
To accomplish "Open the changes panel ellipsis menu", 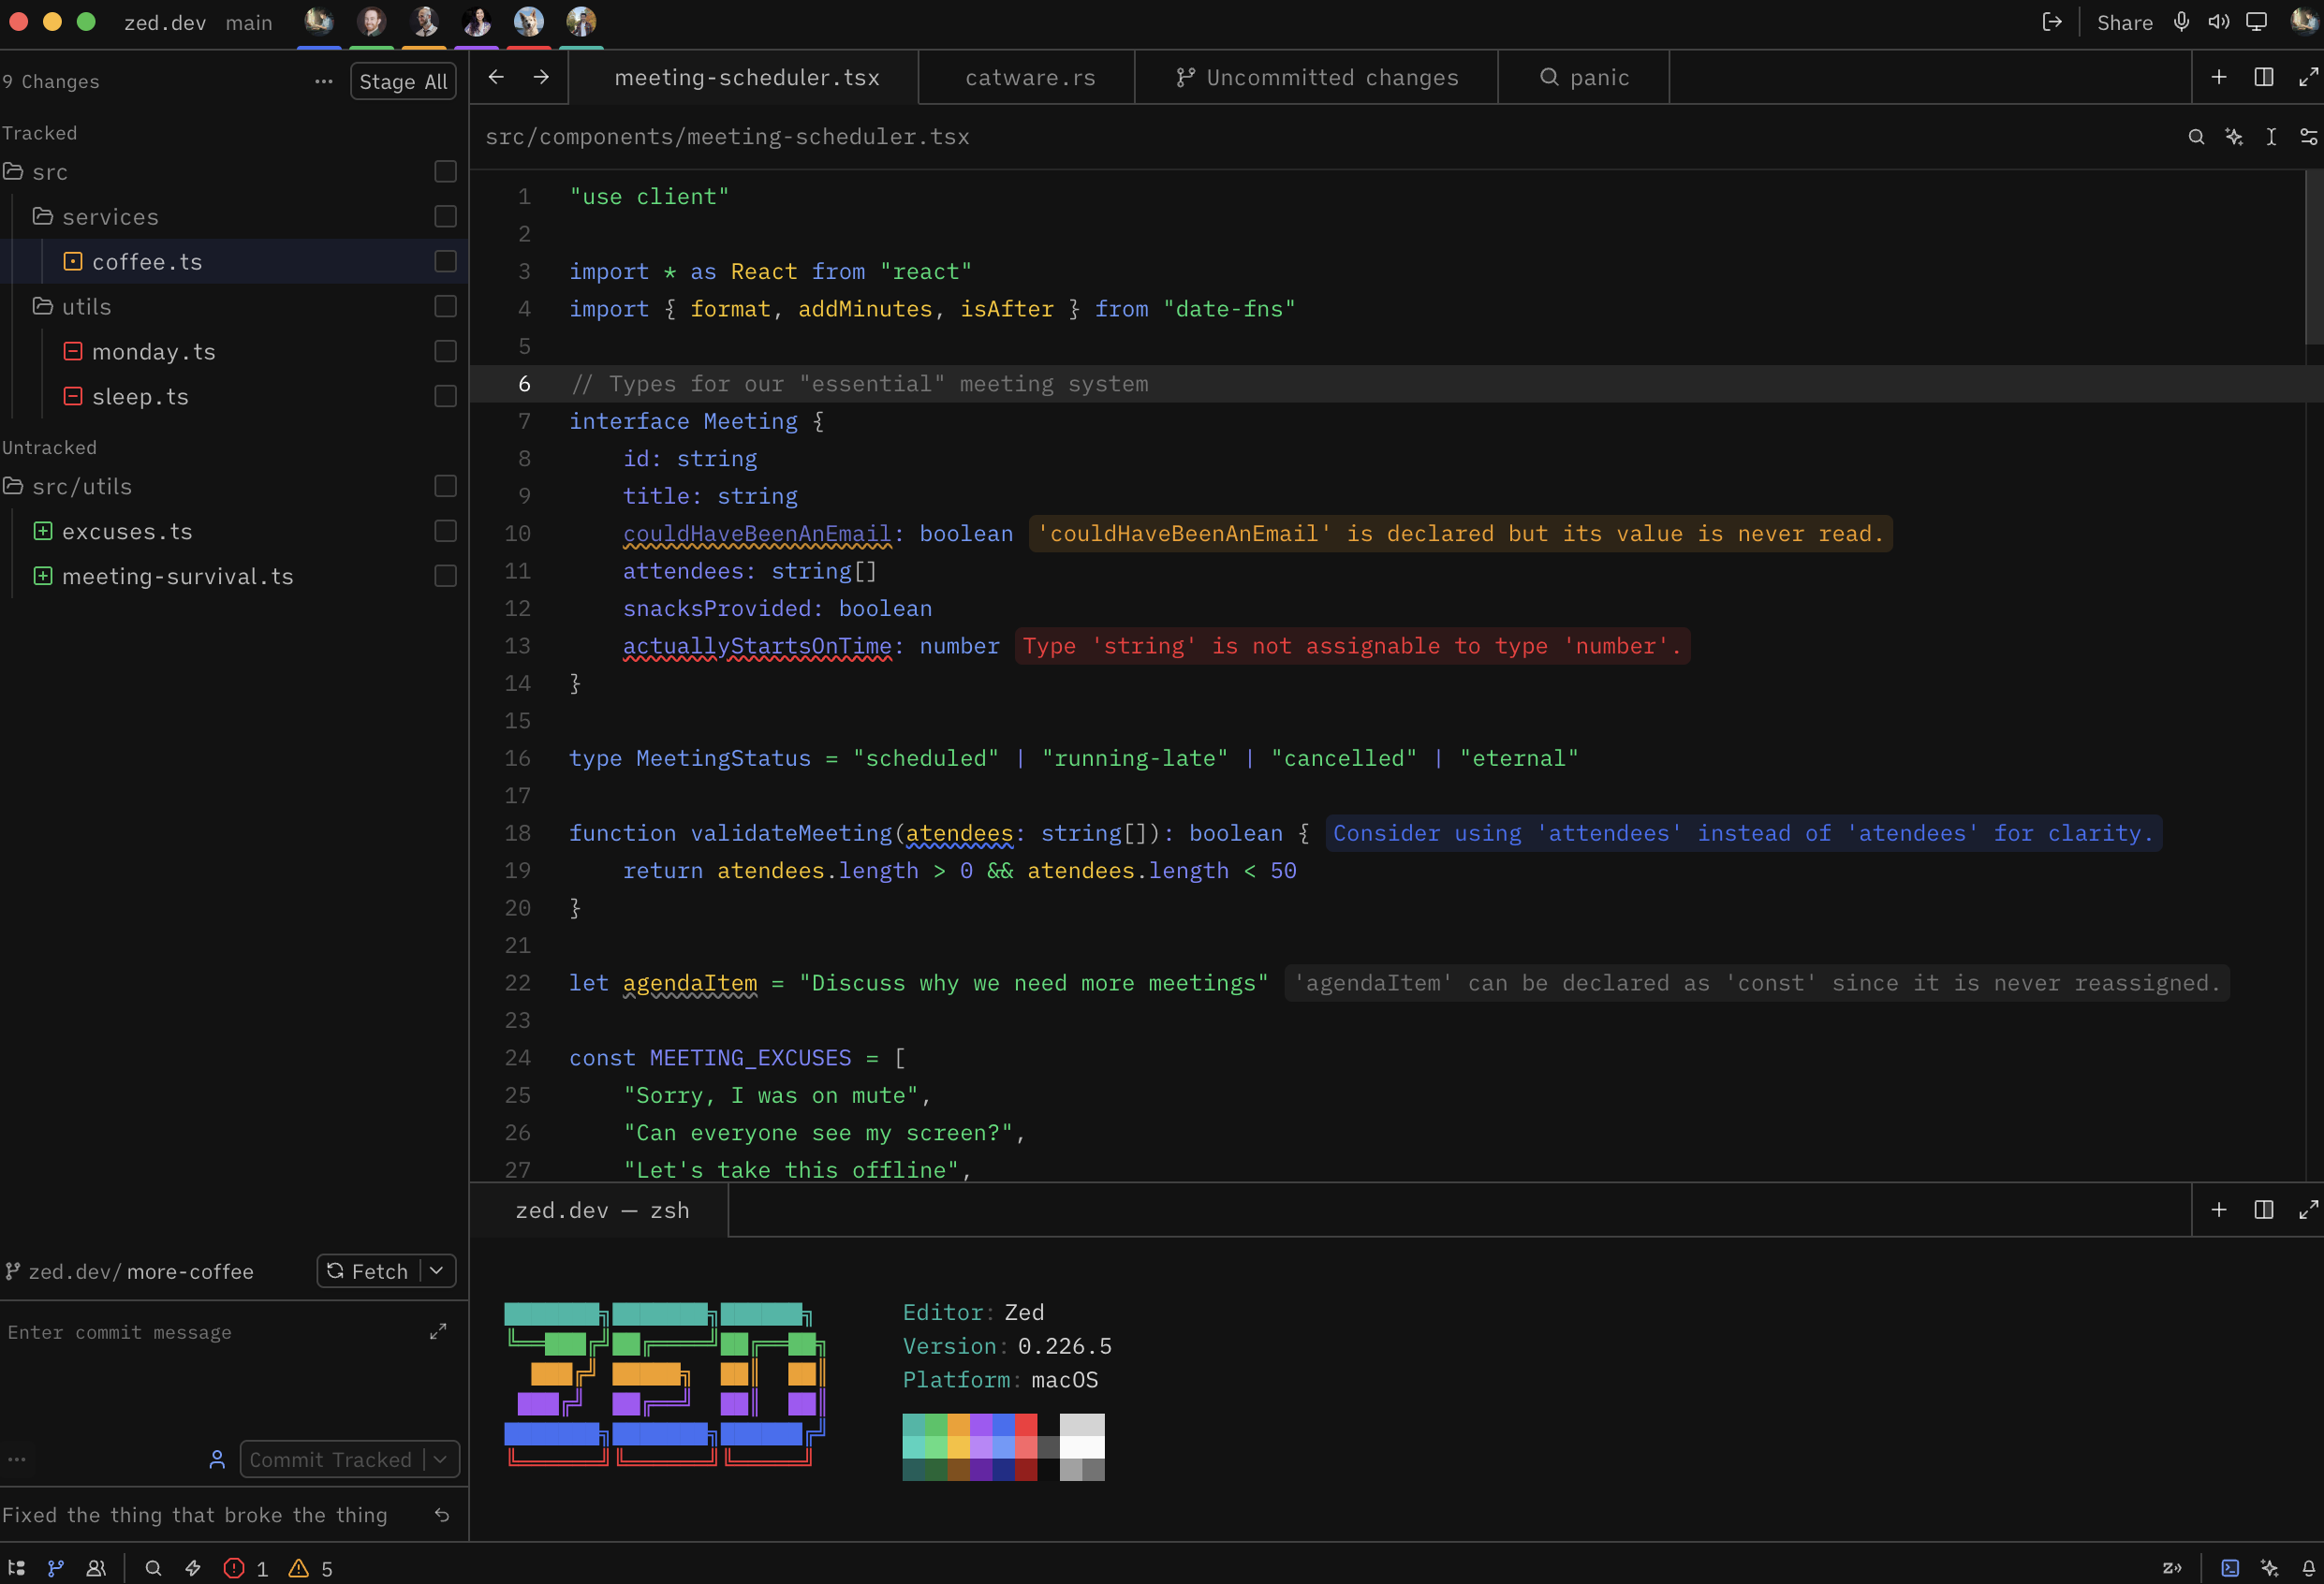I will click(323, 81).
